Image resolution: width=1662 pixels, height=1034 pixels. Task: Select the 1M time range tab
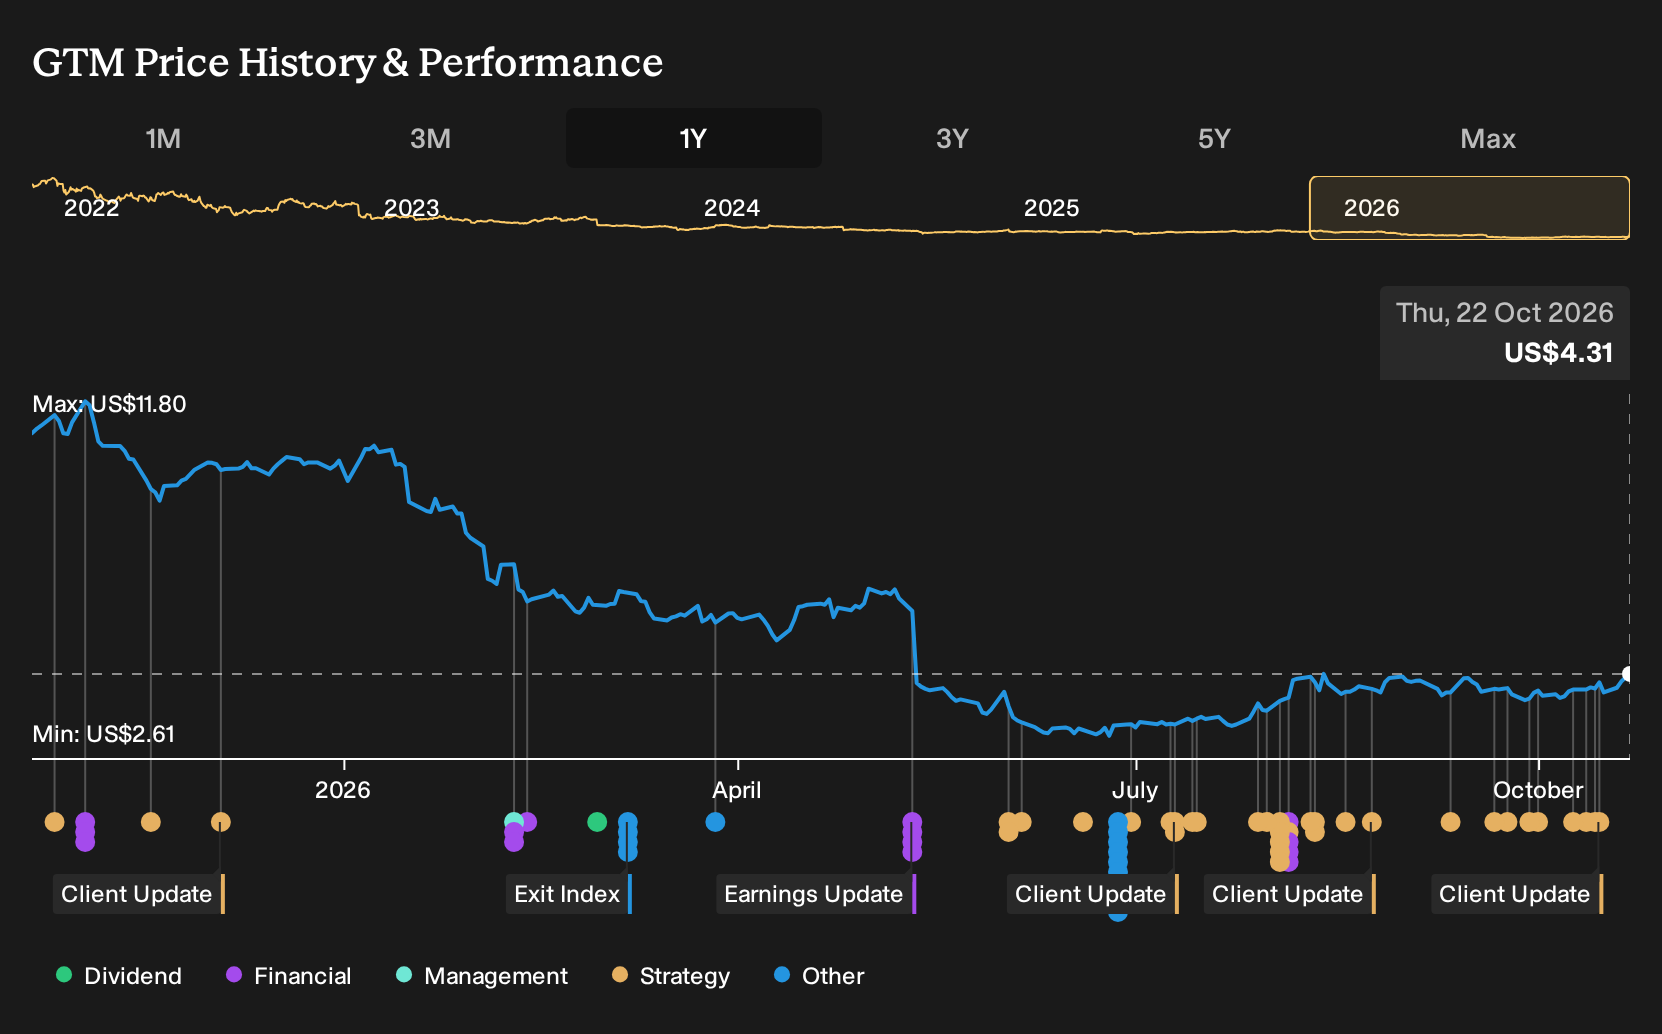[x=163, y=138]
